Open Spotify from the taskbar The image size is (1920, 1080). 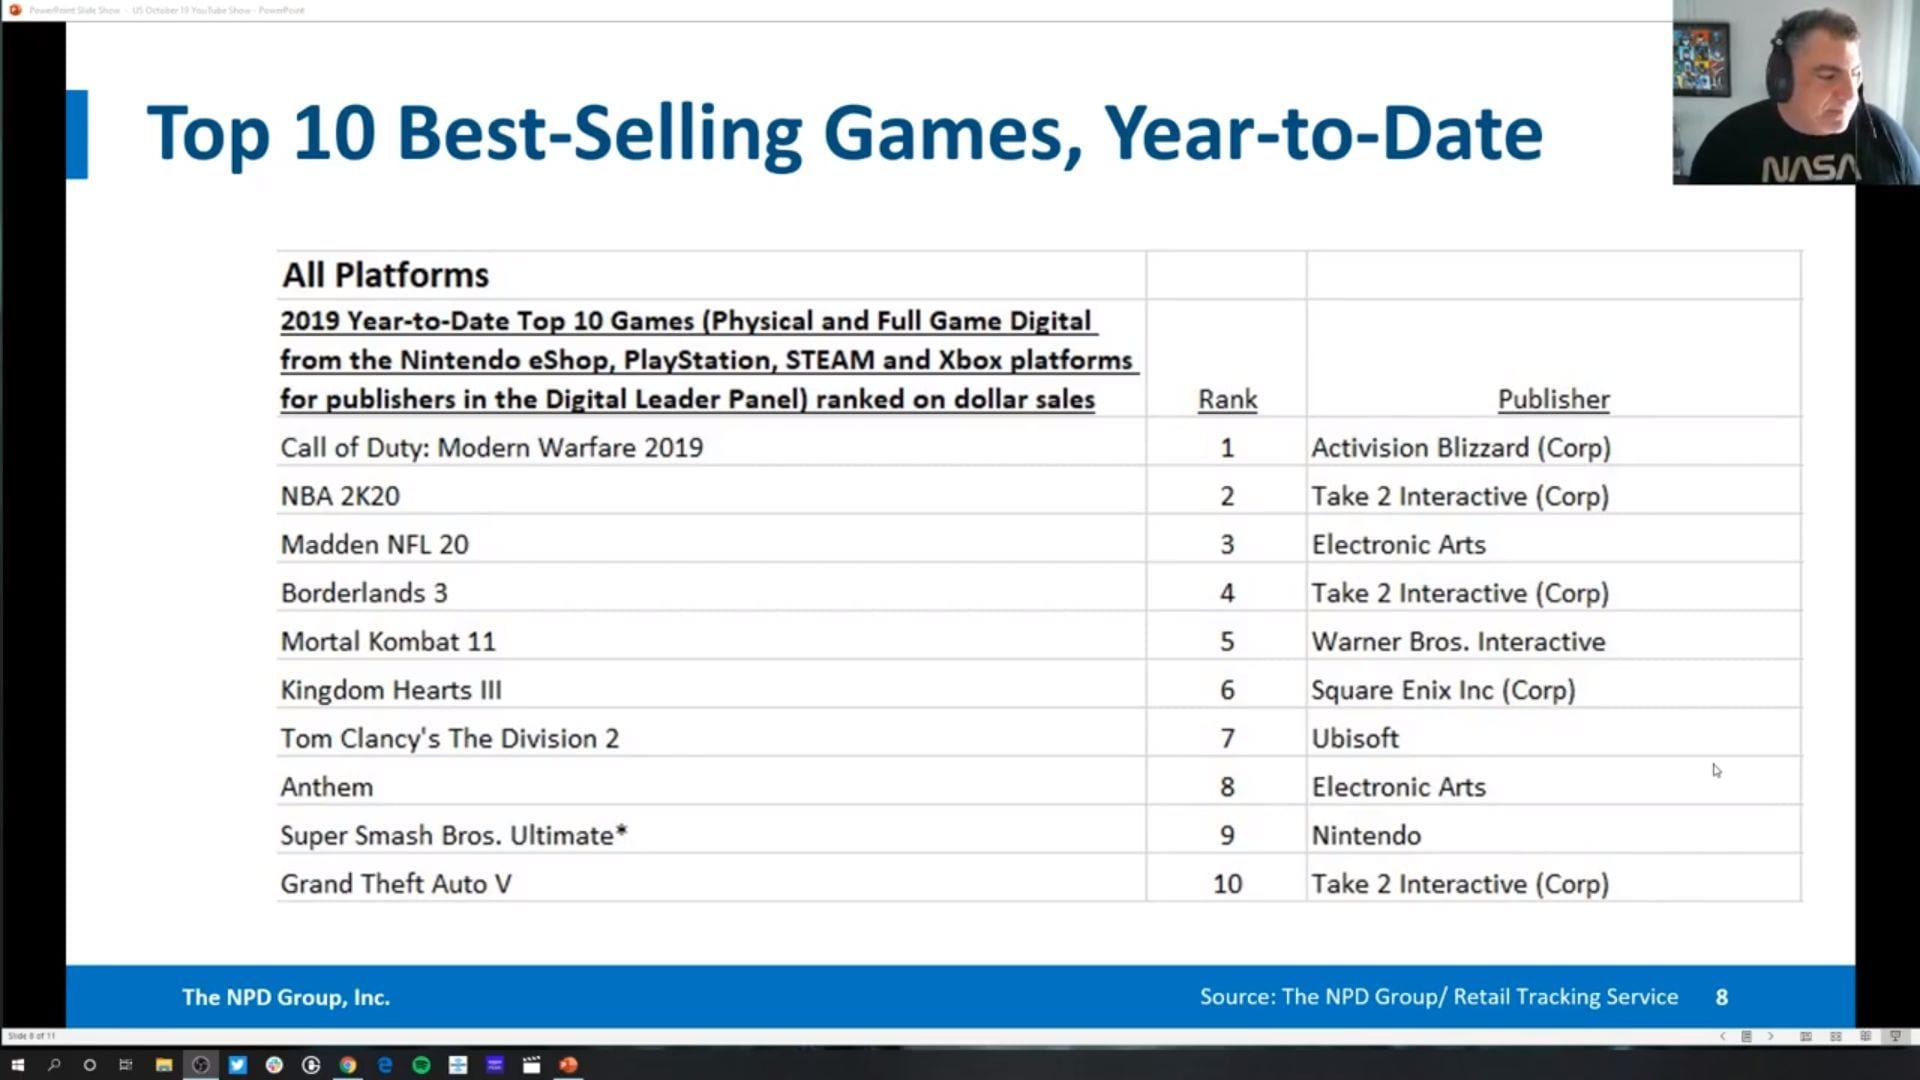tap(421, 1065)
